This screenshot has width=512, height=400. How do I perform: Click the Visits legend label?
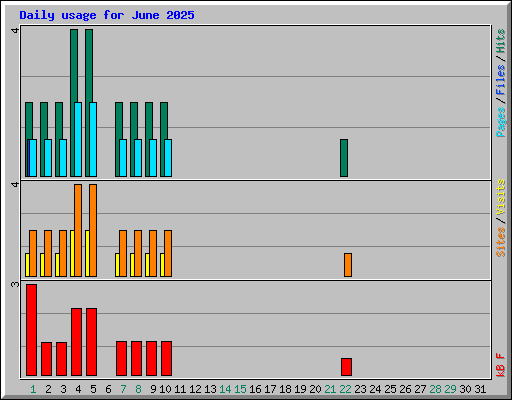pos(500,198)
